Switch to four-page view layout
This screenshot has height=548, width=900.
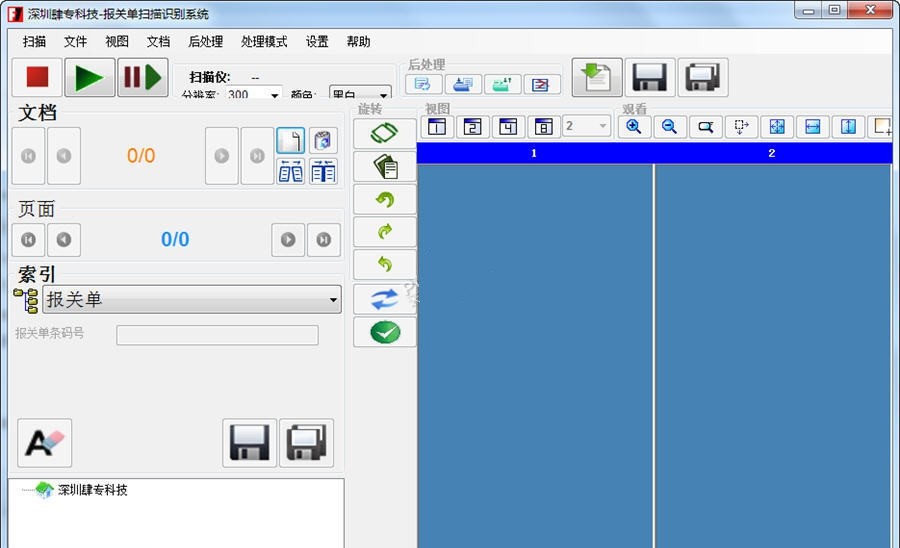[x=508, y=126]
